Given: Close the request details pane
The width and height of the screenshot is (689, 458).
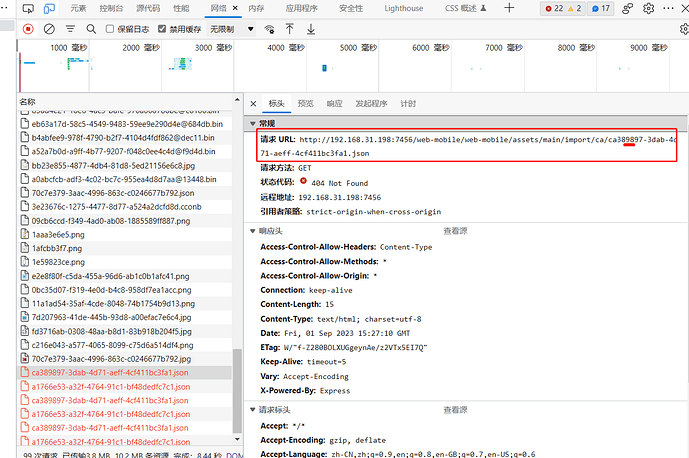Looking at the screenshot, I should coord(253,104).
